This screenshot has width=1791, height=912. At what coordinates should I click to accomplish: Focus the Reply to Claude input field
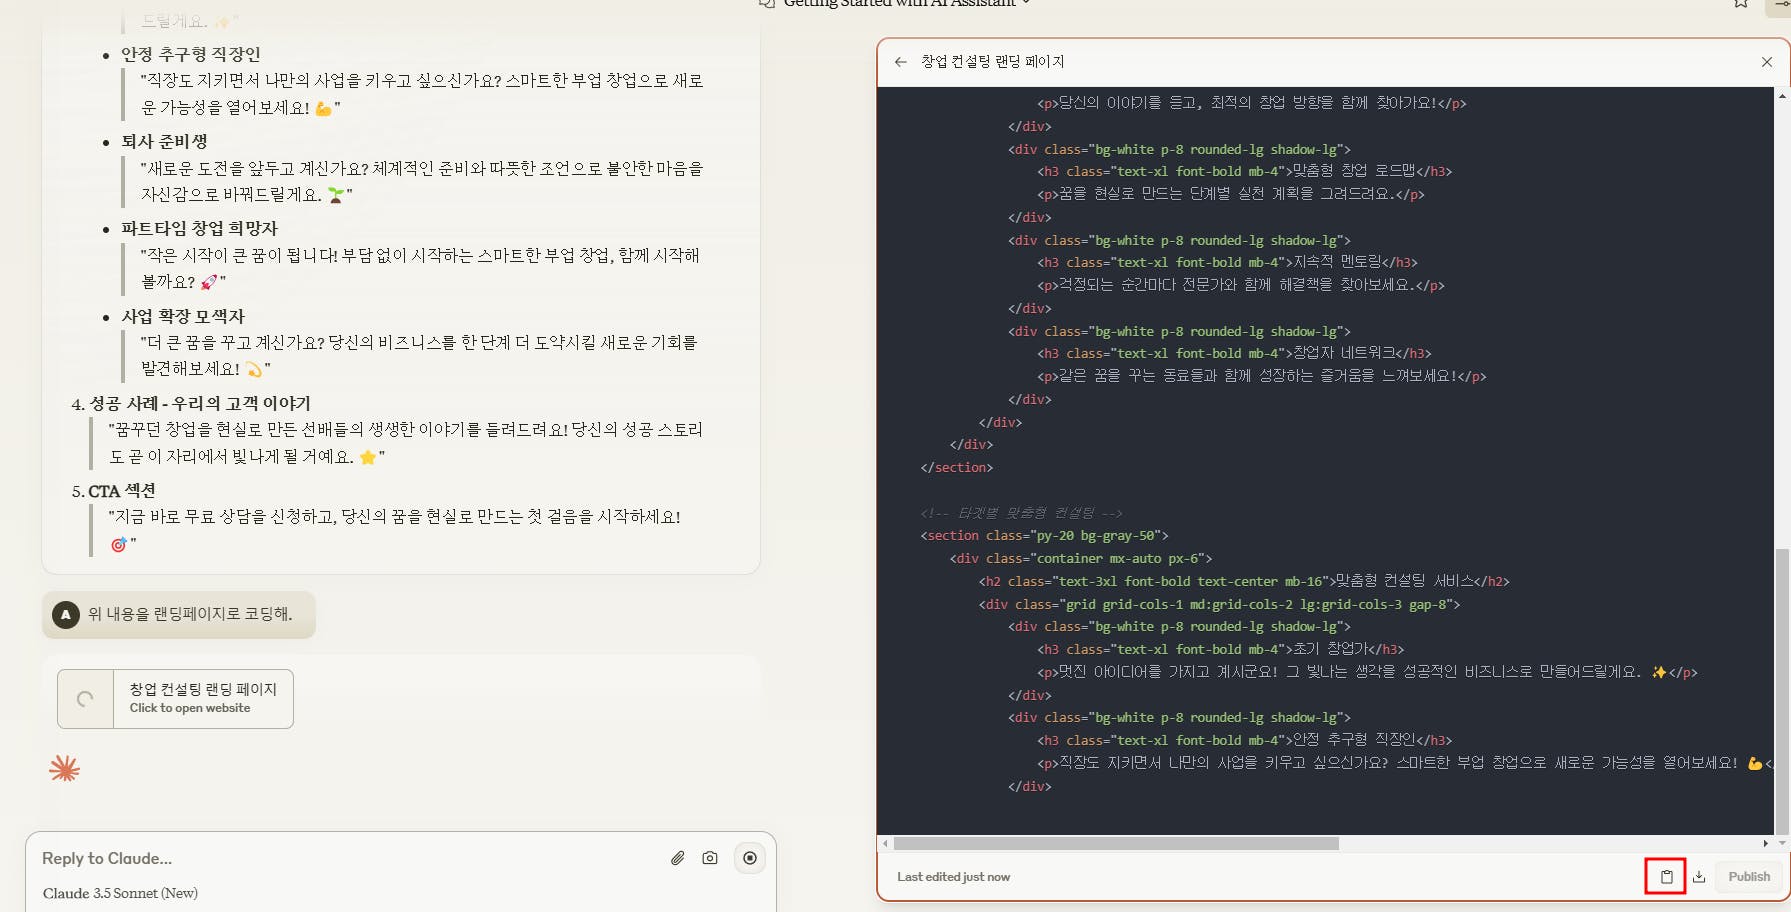350,858
